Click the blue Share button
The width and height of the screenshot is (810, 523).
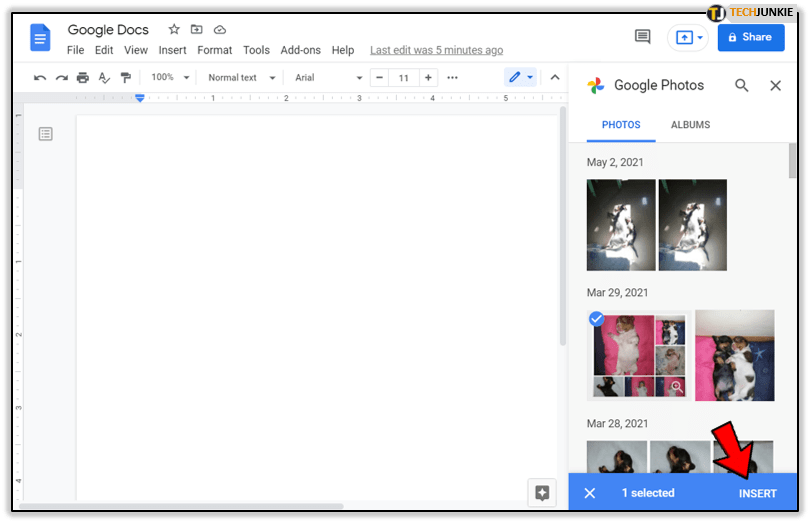[x=750, y=37]
